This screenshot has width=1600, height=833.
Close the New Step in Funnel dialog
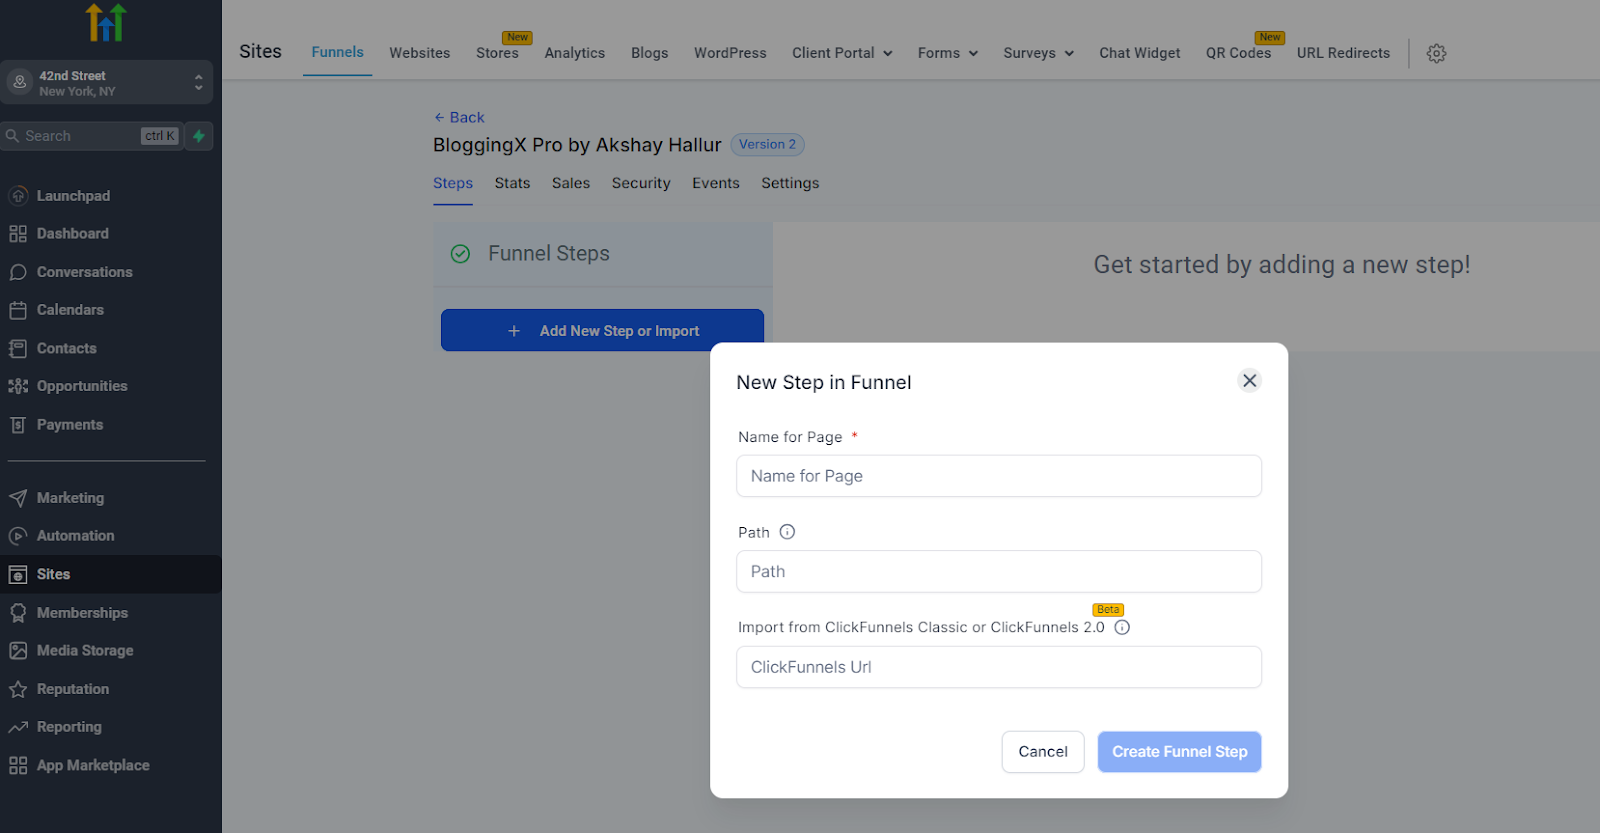(x=1249, y=381)
